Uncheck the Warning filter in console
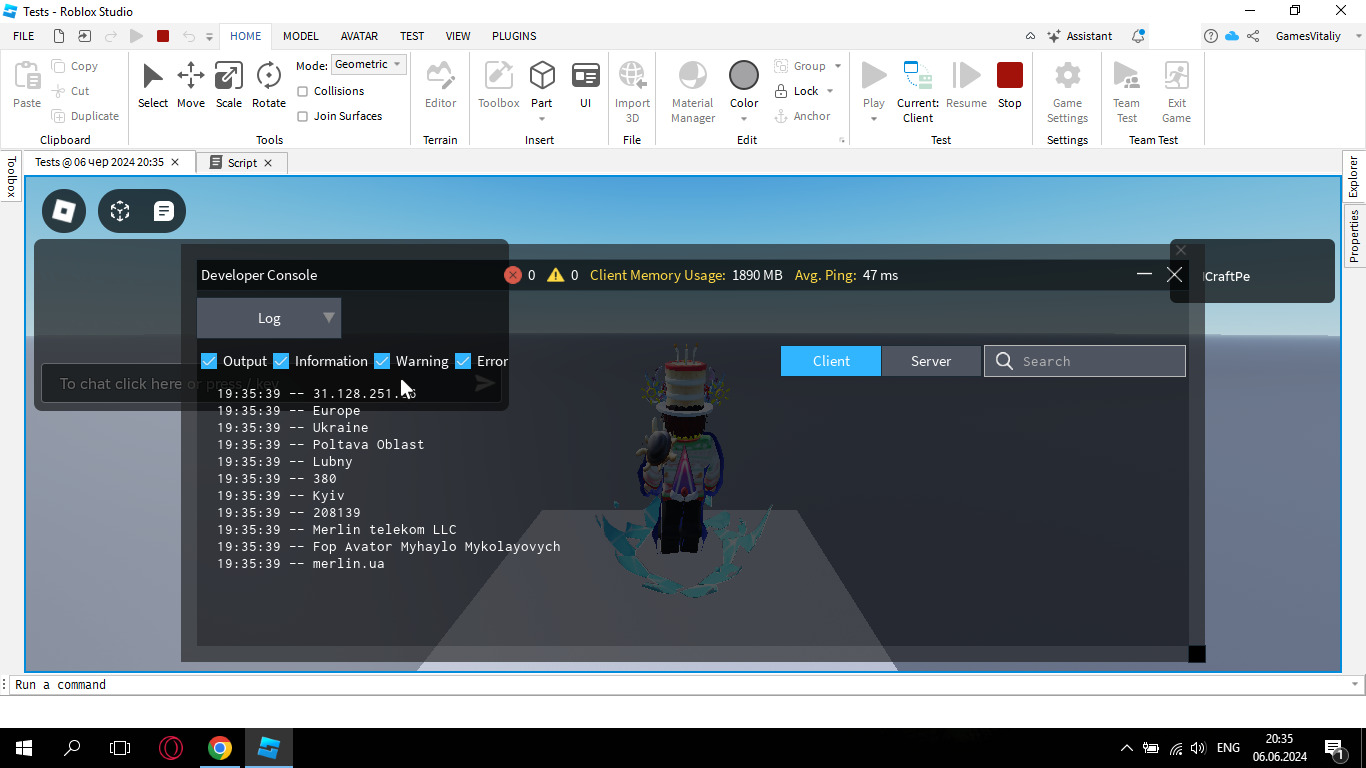Screen dimensions: 1366x768 click(382, 361)
